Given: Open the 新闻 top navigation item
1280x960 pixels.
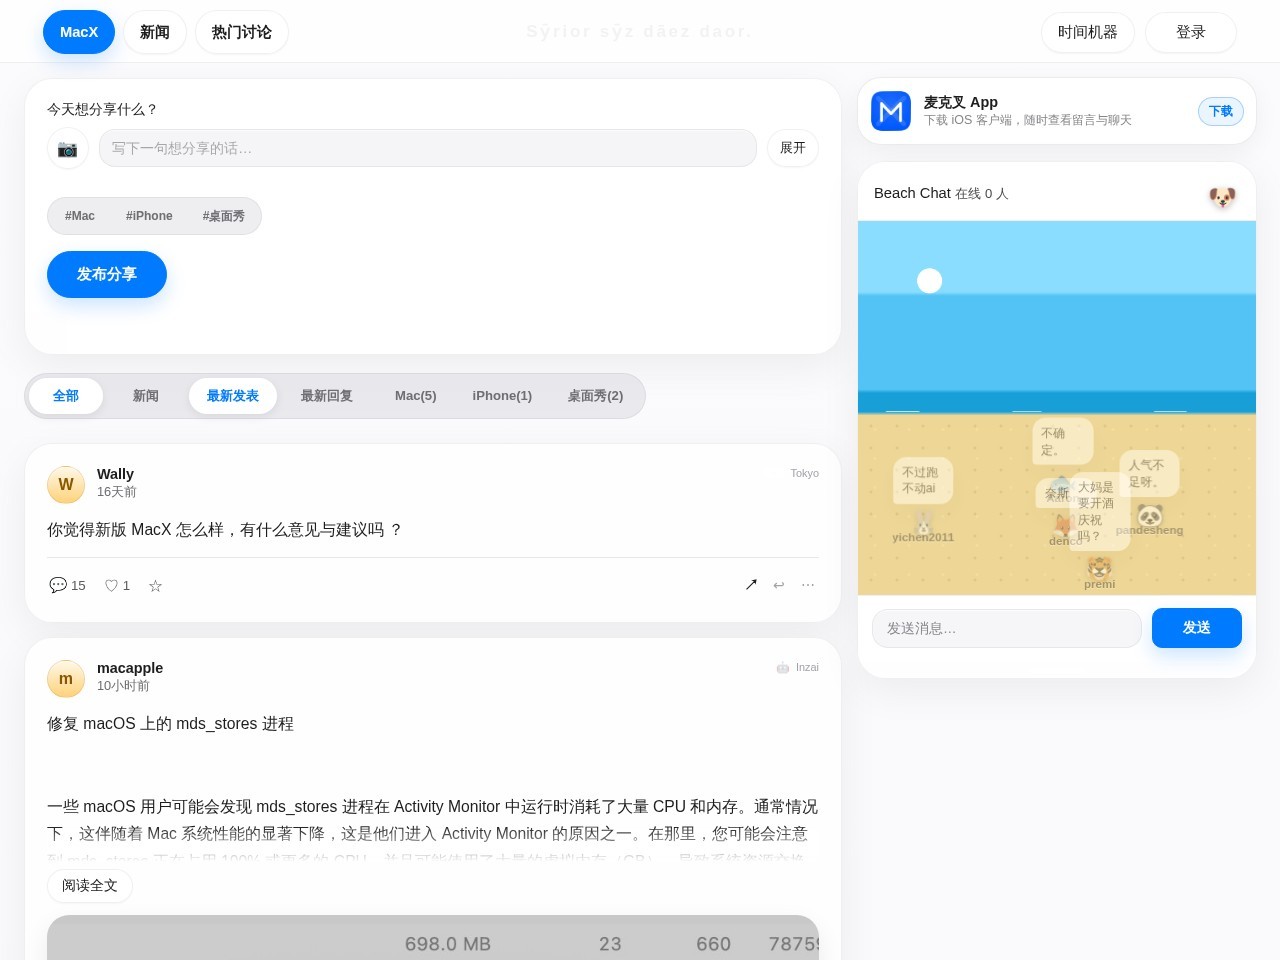Looking at the screenshot, I should point(155,32).
